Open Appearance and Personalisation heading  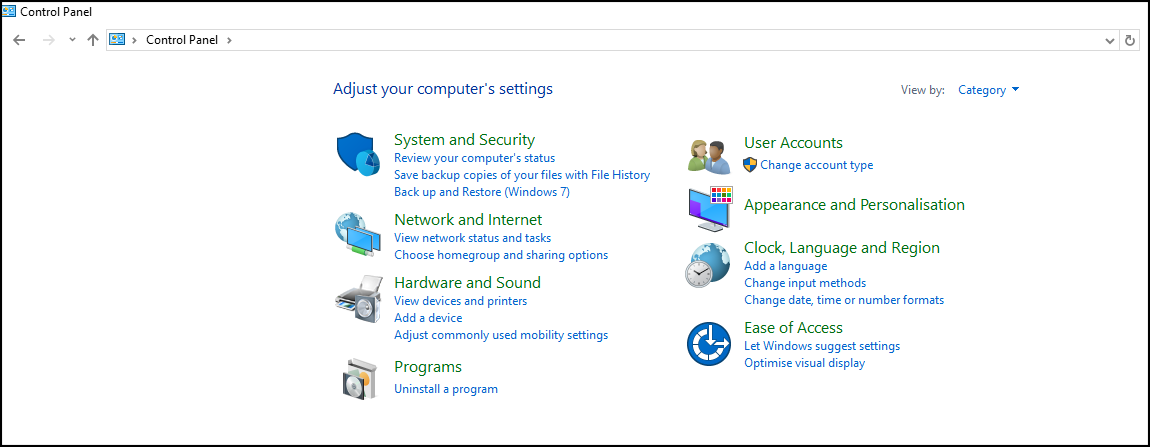(x=854, y=205)
